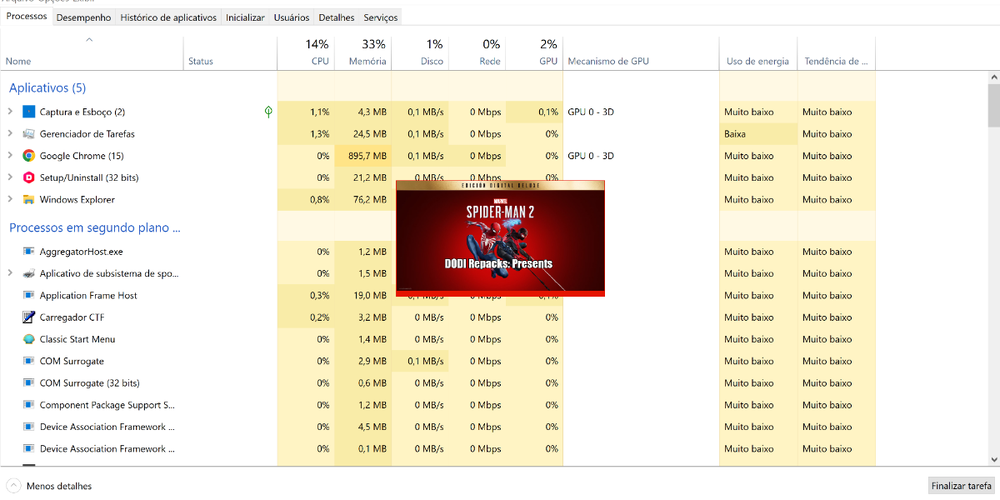
Task: Open the Histórico de aplicativos tab
Action: [x=168, y=17]
